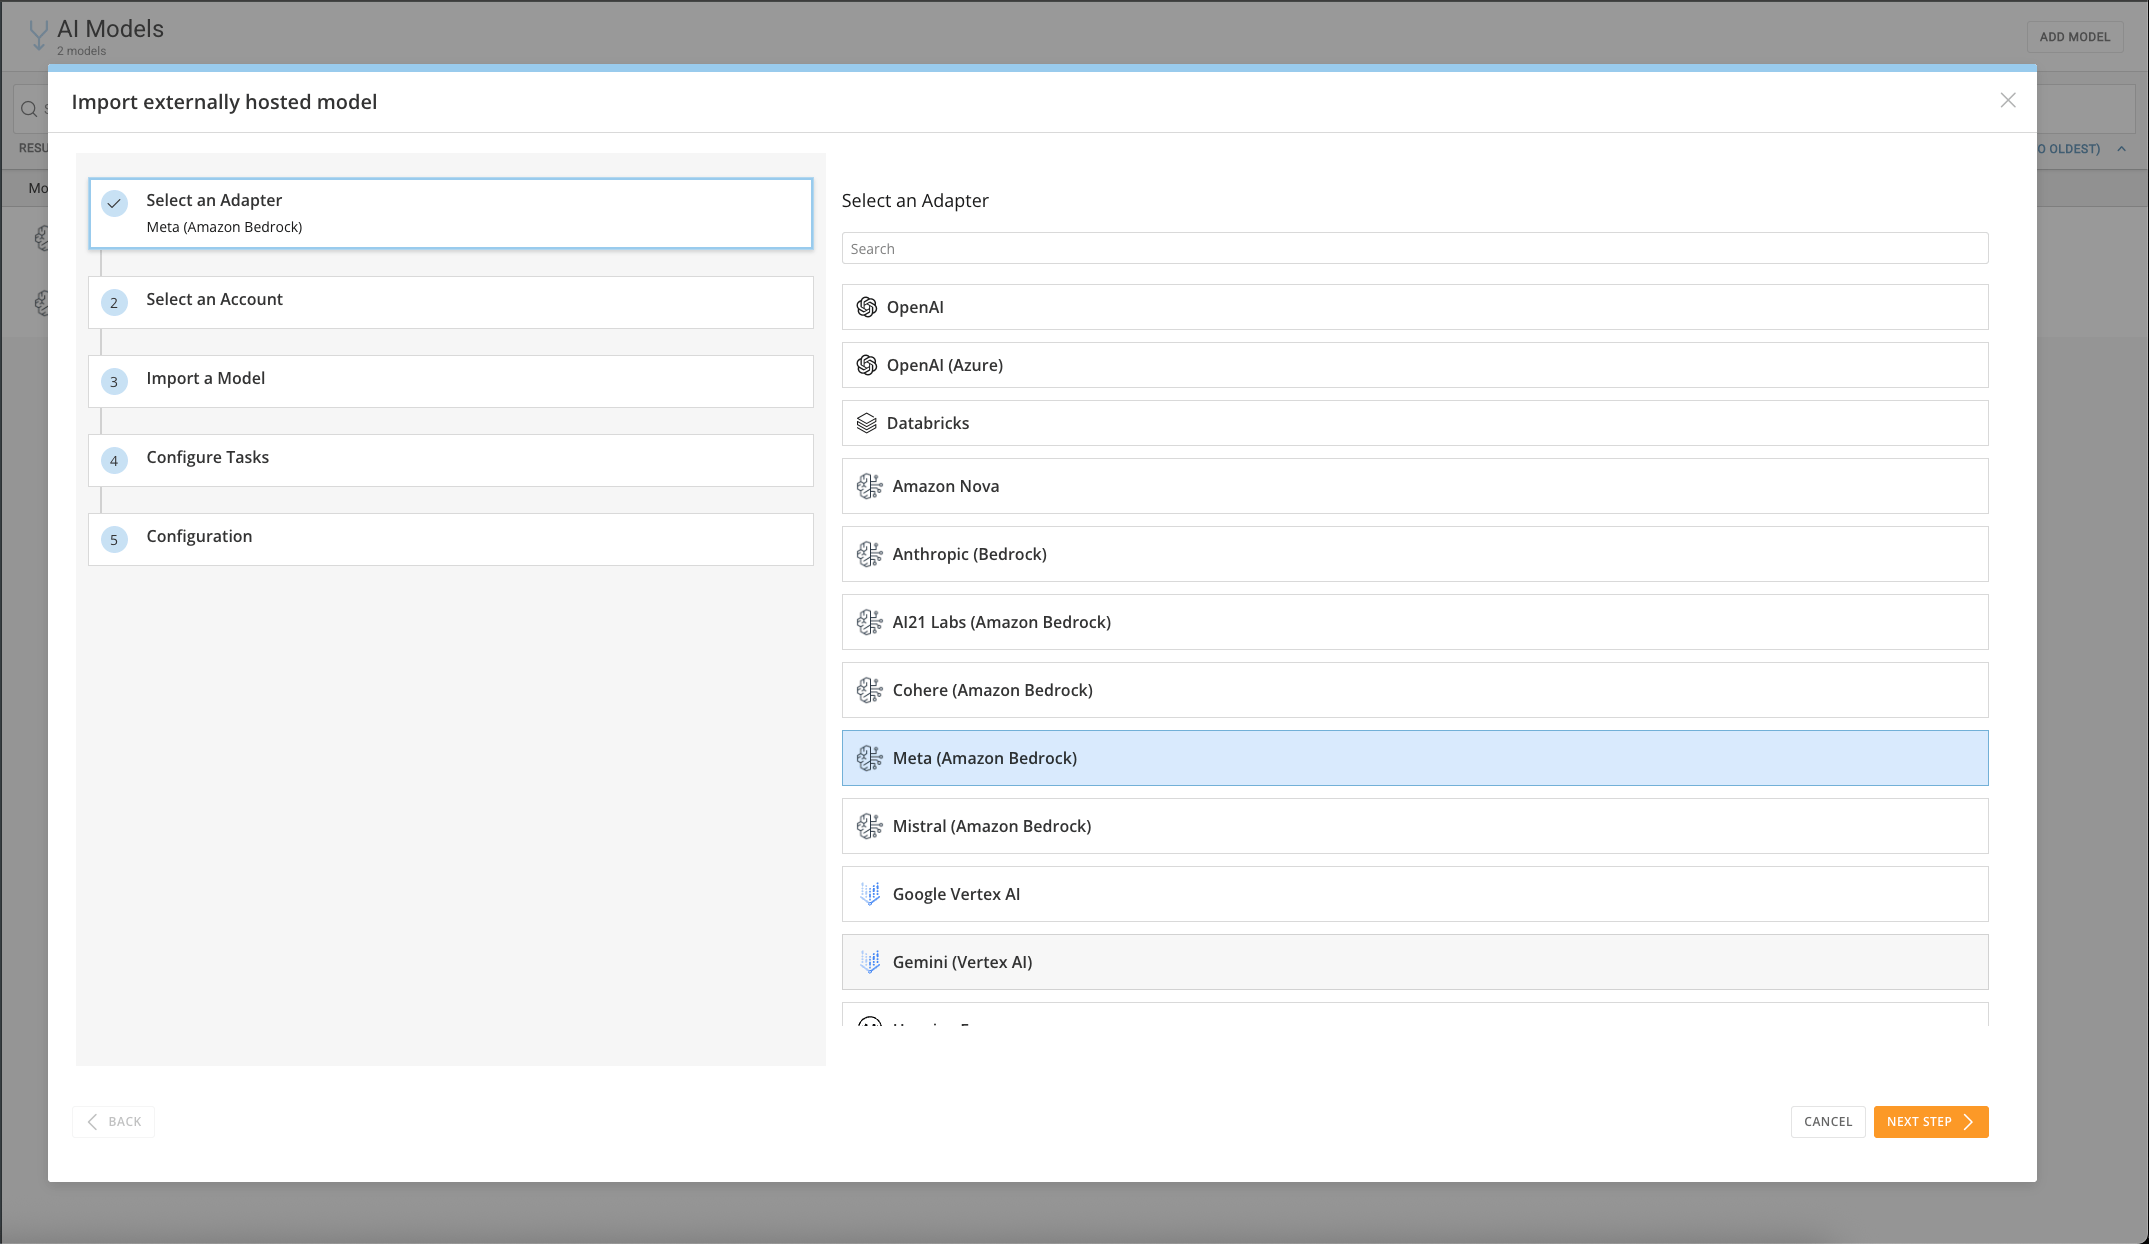Go to the Configure Tasks step

click(451, 460)
